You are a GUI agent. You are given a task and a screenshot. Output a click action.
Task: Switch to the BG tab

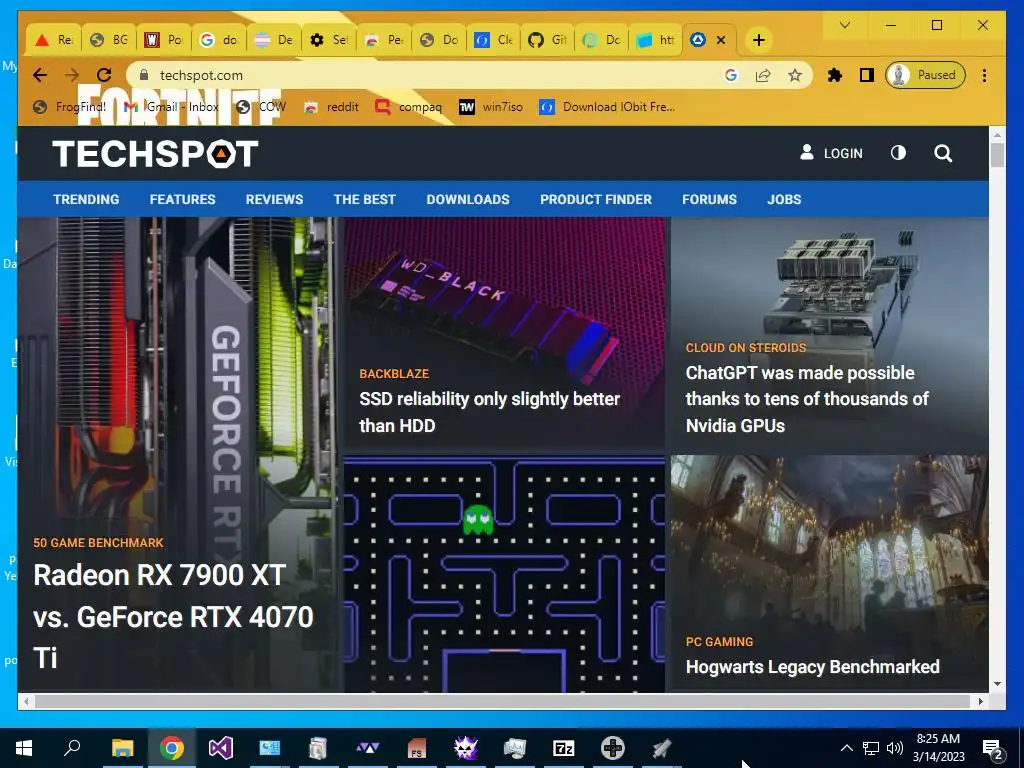coord(108,40)
